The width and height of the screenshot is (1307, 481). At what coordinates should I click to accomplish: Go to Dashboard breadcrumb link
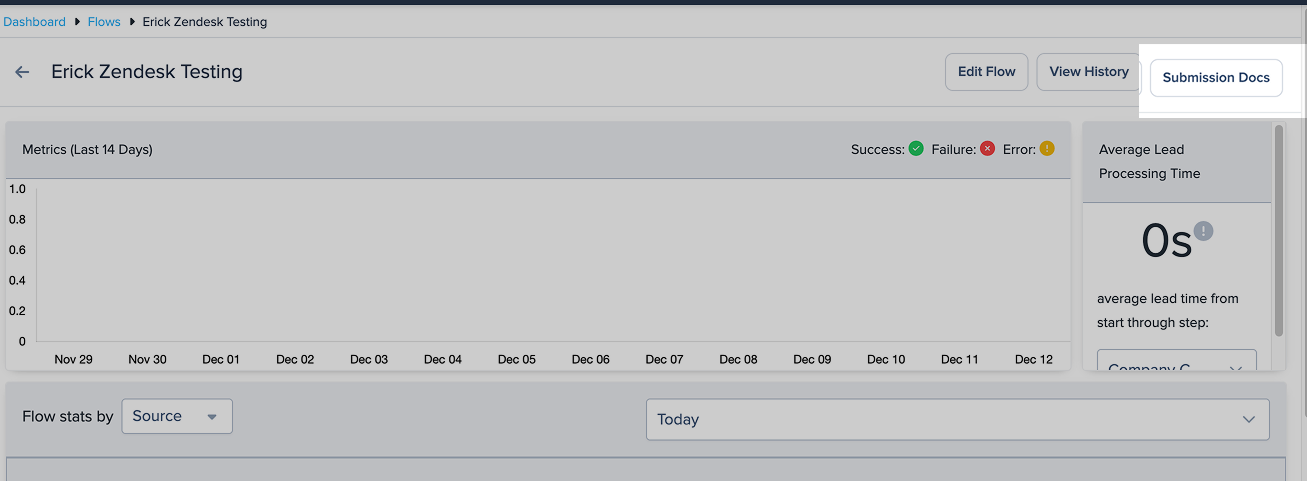34,21
